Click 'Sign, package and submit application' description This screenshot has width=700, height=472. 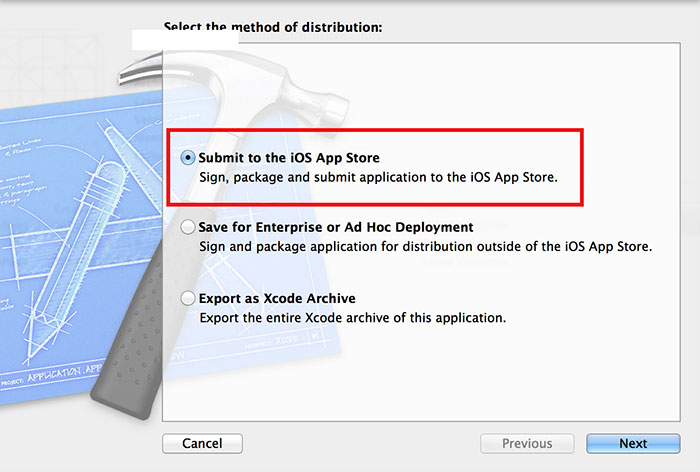click(378, 177)
